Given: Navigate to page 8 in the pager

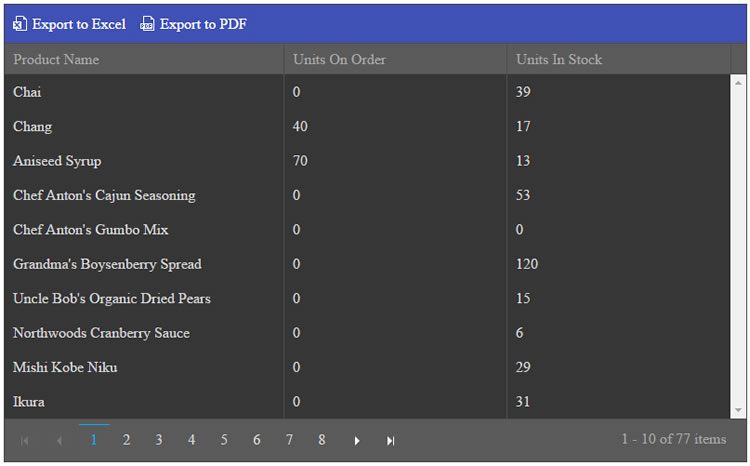Looking at the screenshot, I should (x=322, y=440).
